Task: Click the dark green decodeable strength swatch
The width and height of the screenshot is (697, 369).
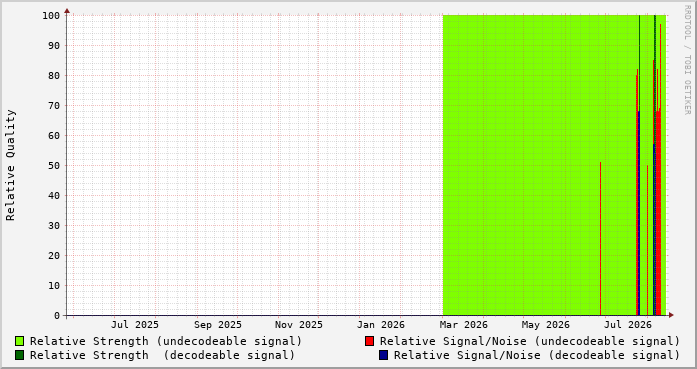Action: [x=20, y=355]
